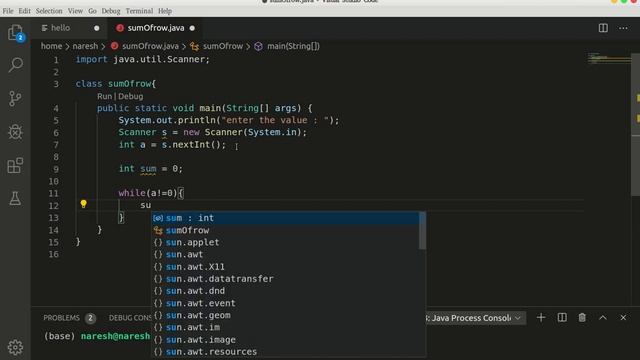The width and height of the screenshot is (640, 360).
Task: Open the Source Control view icon
Action: 15,98
